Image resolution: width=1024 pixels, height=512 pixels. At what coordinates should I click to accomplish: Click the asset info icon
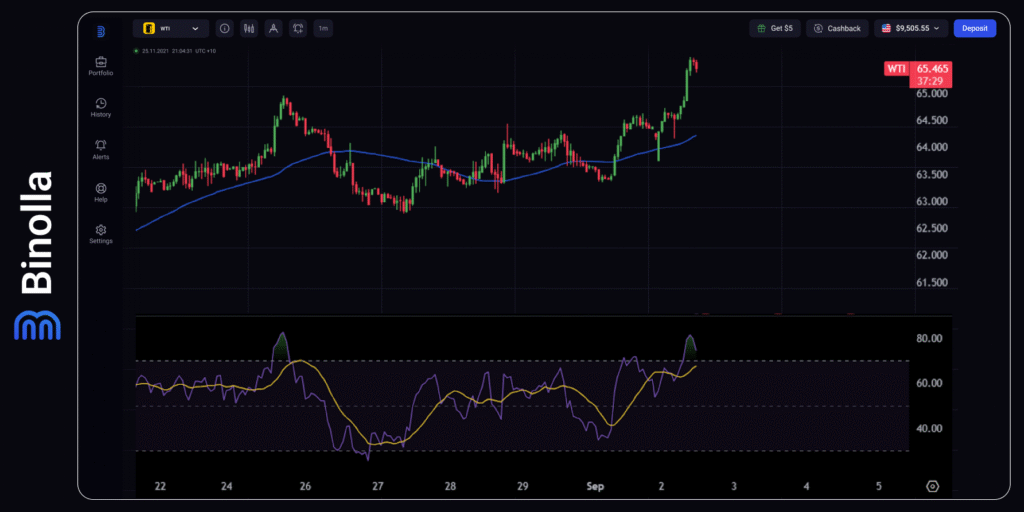point(224,29)
